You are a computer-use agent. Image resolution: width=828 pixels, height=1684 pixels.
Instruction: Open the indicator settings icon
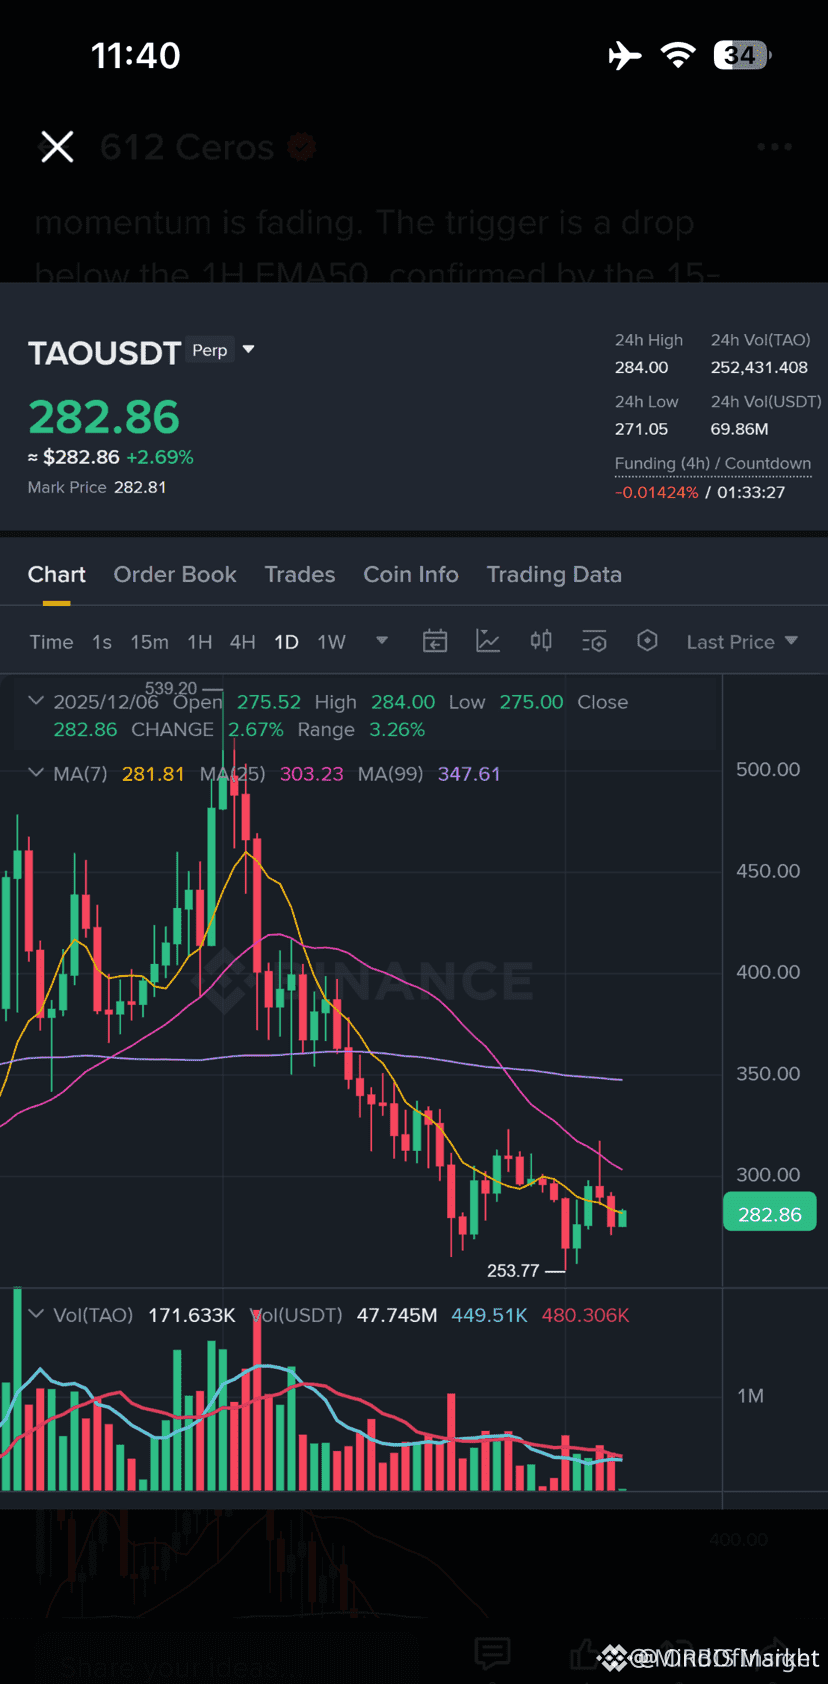(594, 641)
